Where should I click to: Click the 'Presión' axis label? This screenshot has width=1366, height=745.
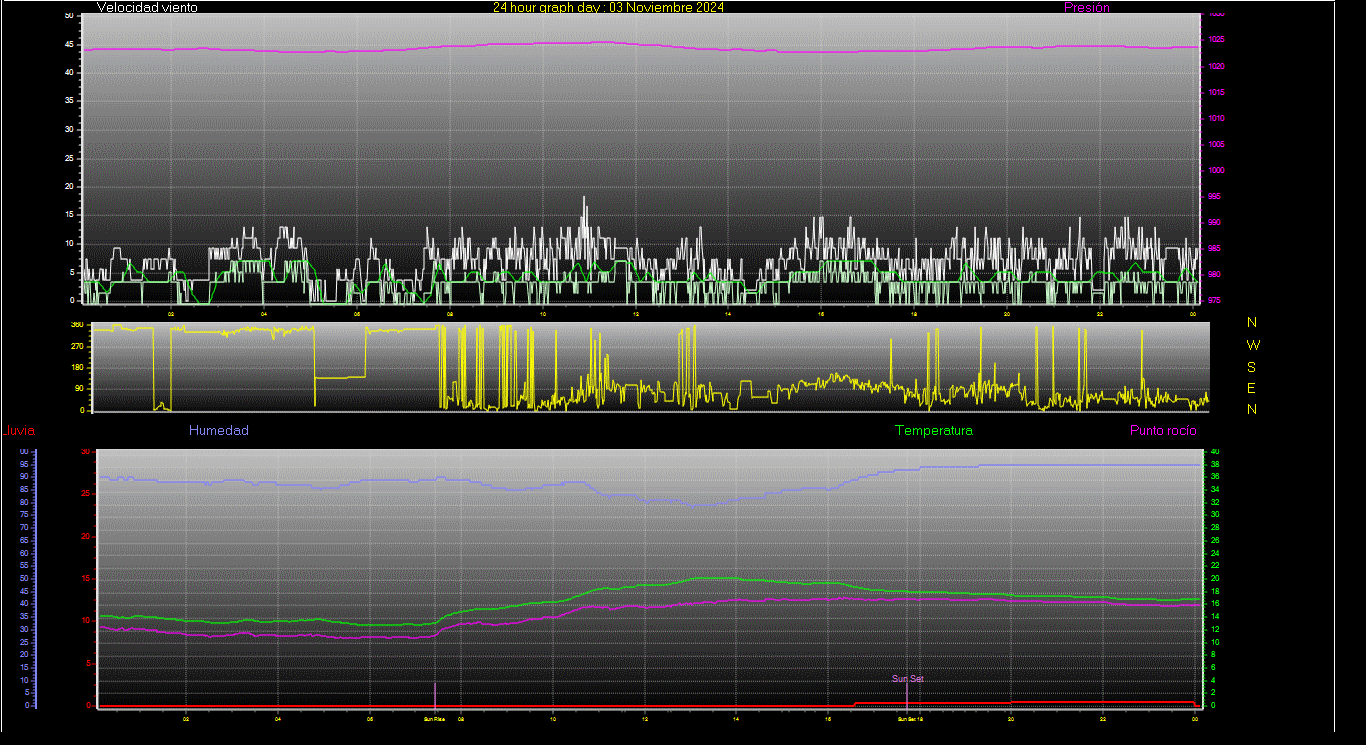(1086, 7)
